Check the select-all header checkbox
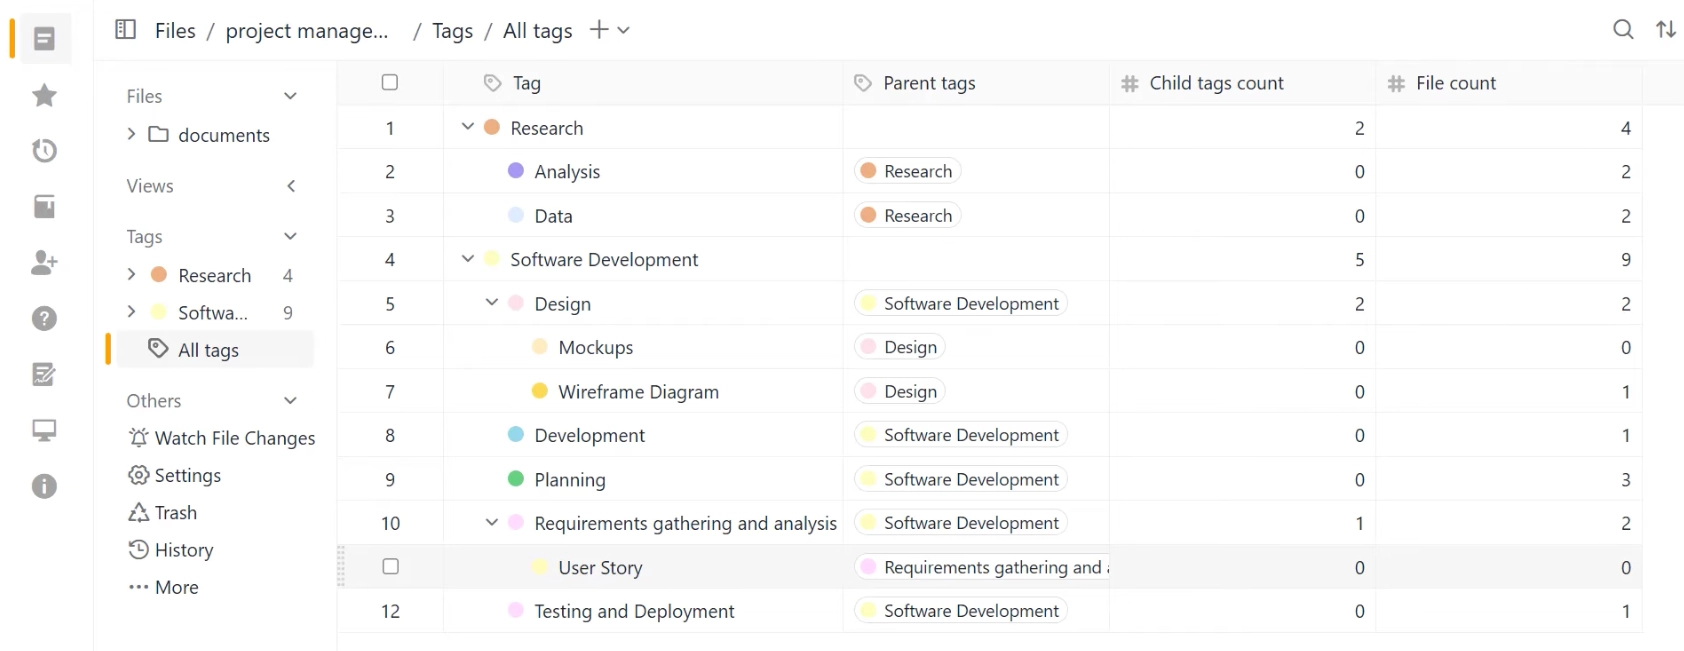The width and height of the screenshot is (1684, 651). pos(390,83)
